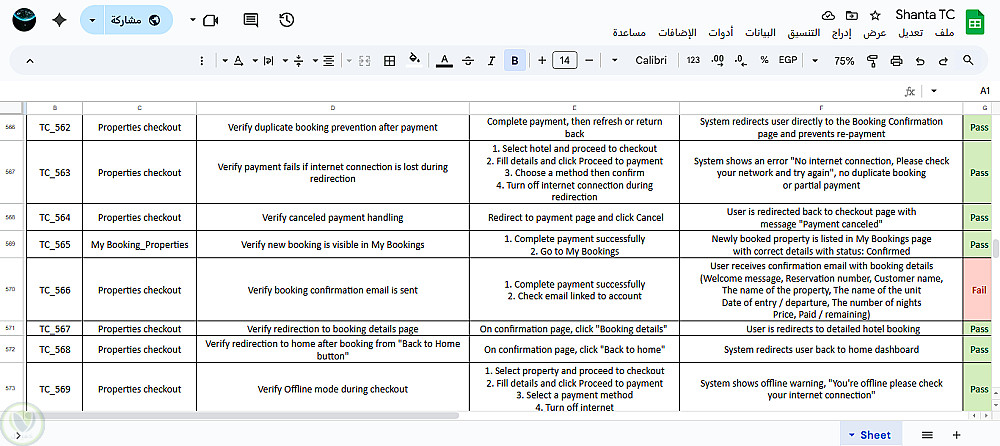The width and height of the screenshot is (1000, 446).
Task: Open the Gemini sparkle assistant
Action: pyautogui.click(x=59, y=20)
